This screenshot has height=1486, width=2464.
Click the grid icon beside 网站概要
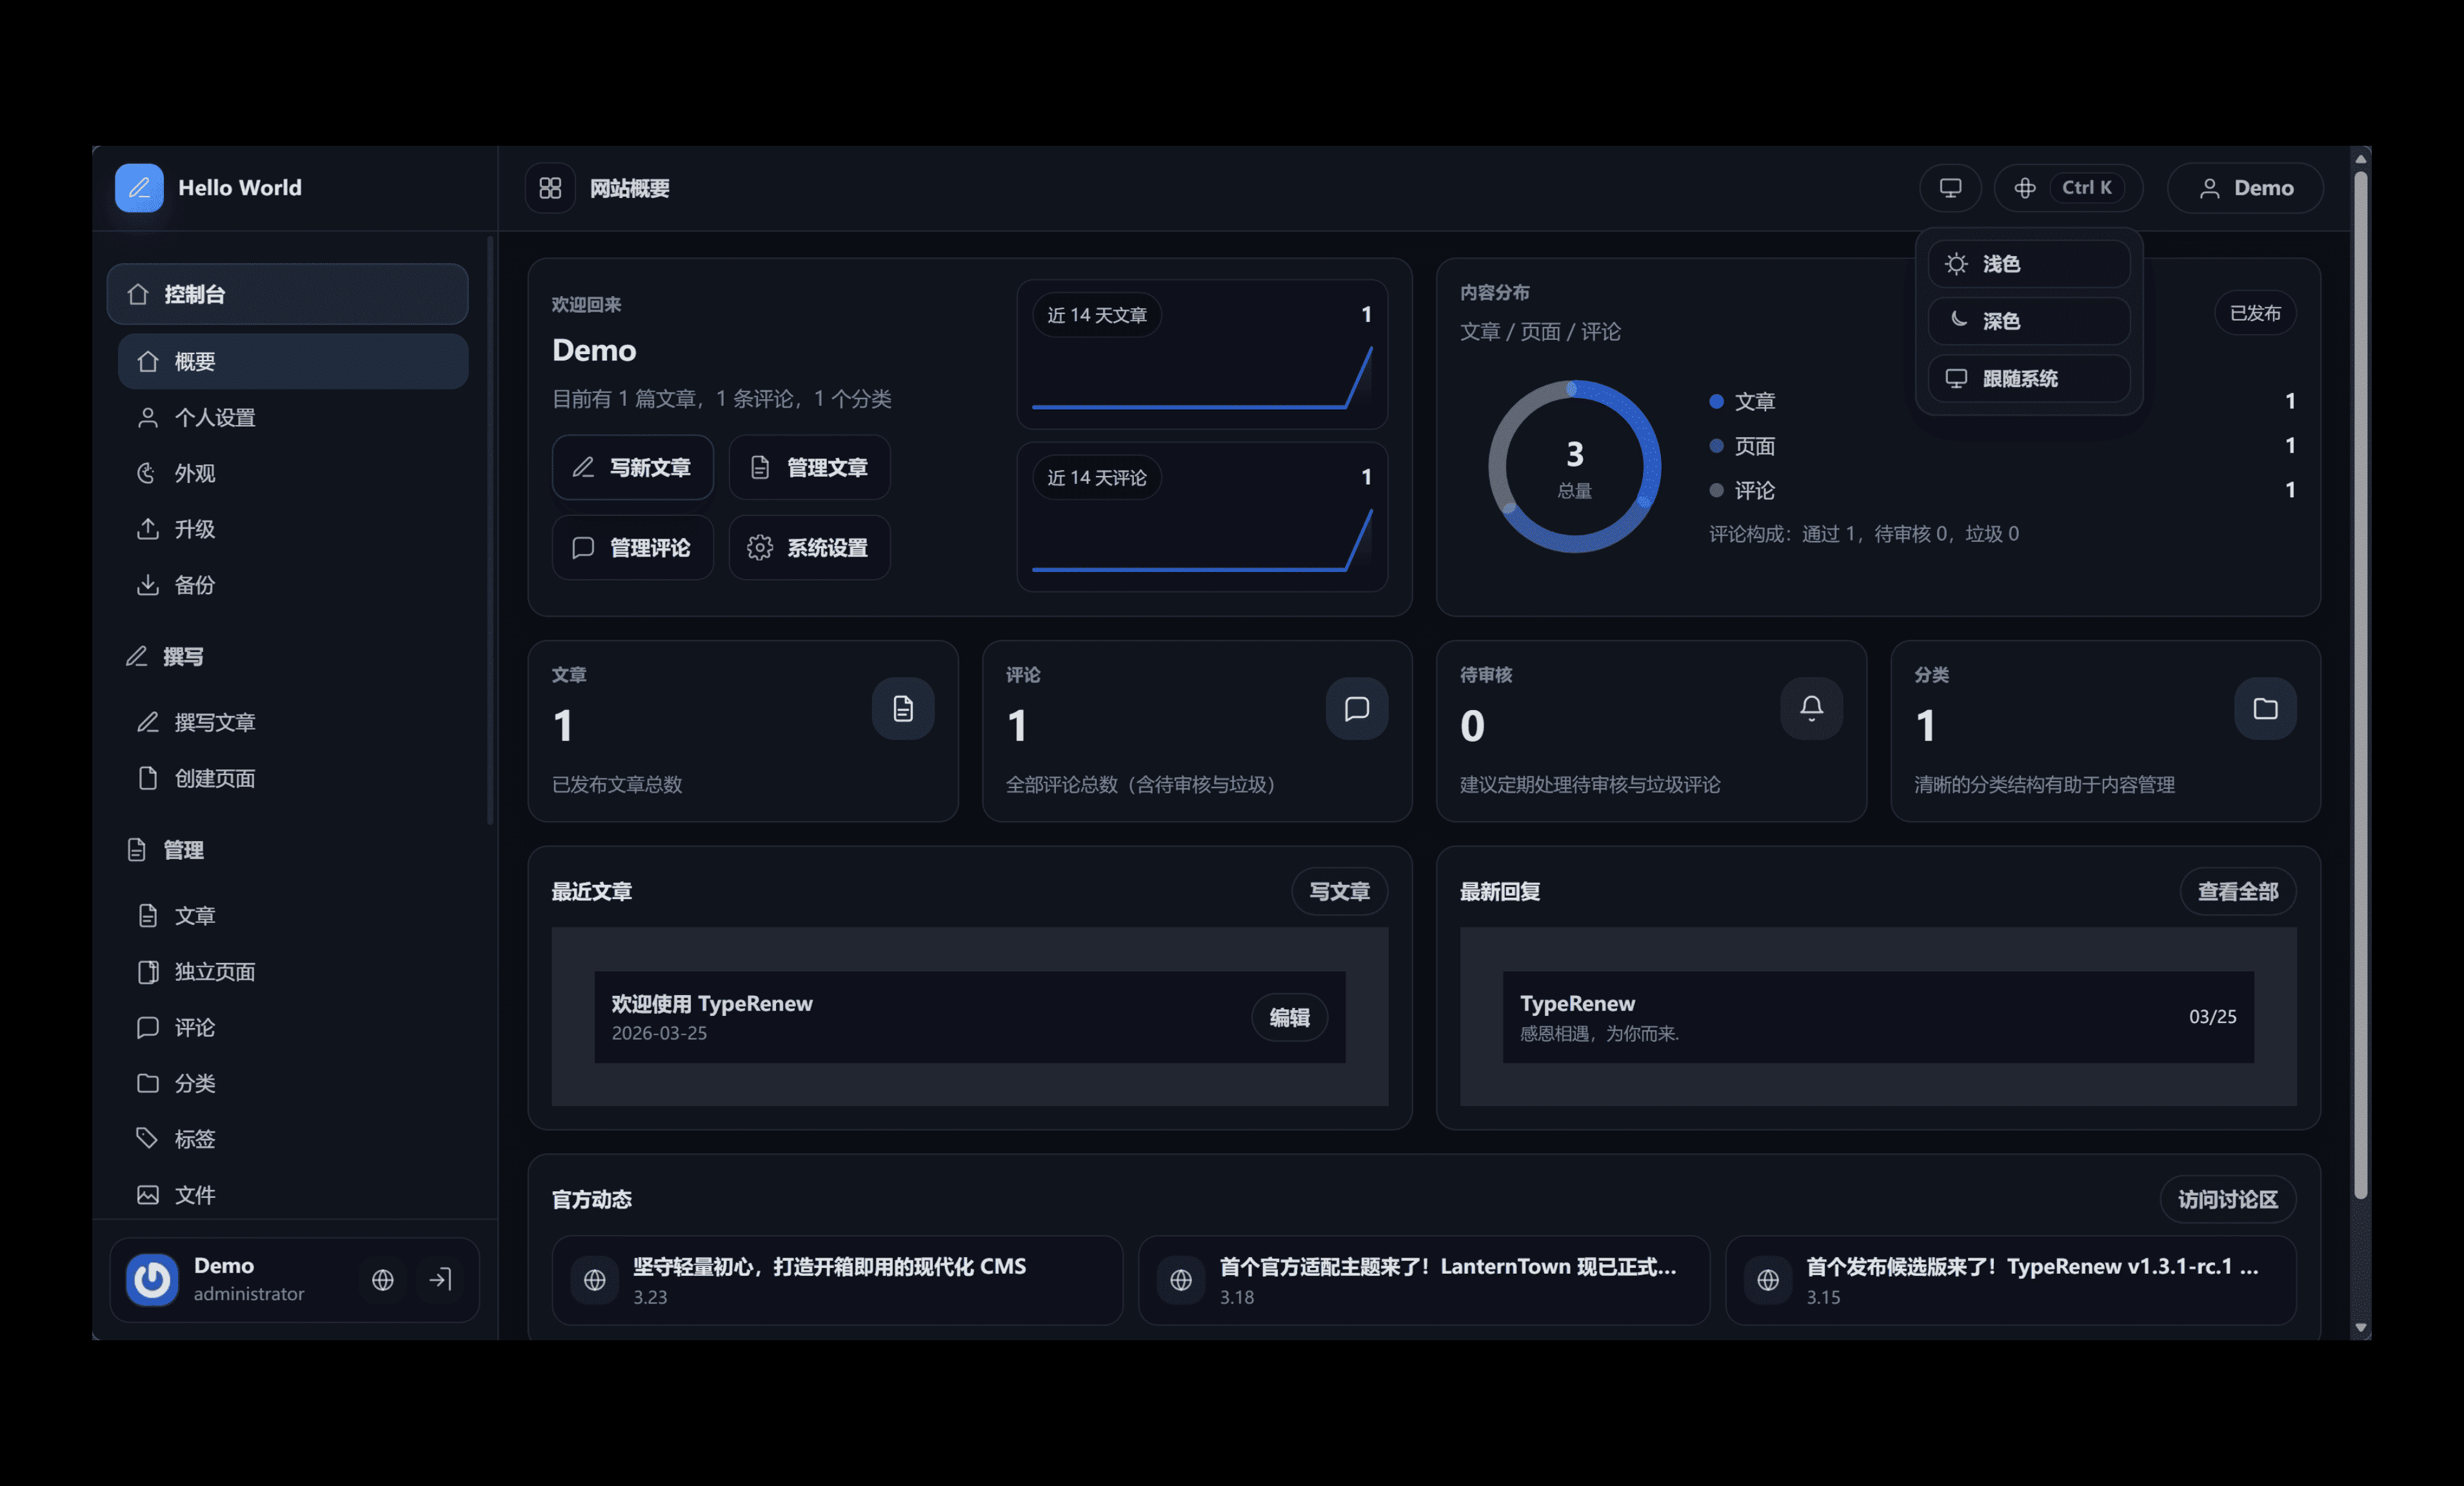(550, 188)
